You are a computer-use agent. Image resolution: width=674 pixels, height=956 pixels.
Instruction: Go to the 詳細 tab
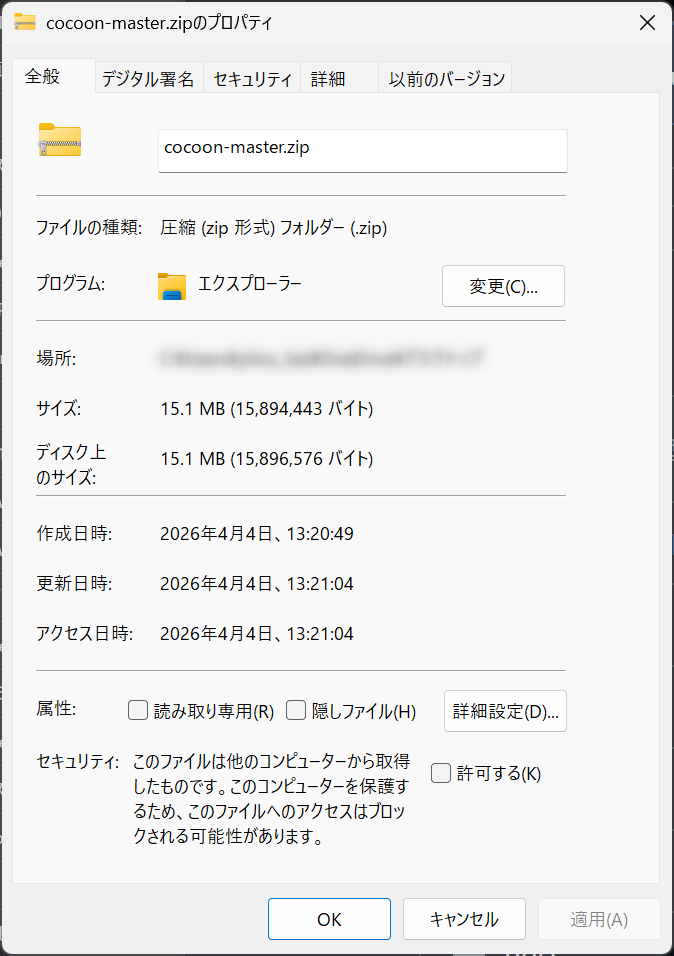click(x=328, y=79)
